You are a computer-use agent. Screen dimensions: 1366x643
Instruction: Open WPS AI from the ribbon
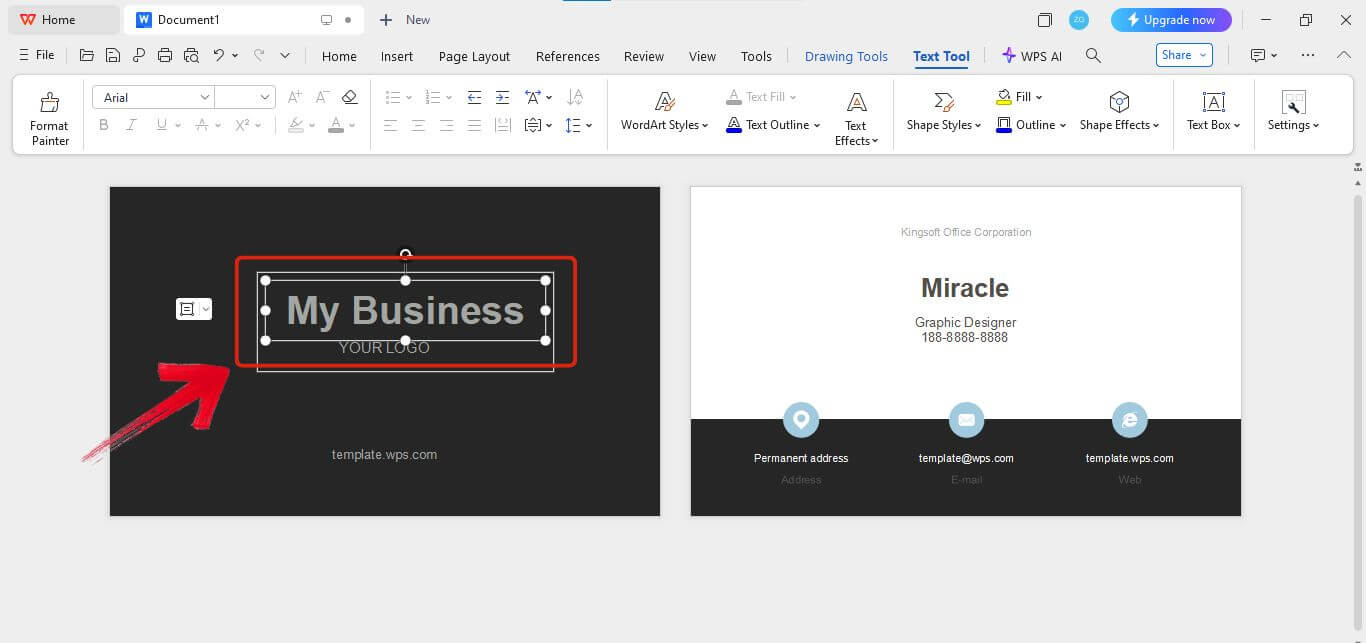1032,56
